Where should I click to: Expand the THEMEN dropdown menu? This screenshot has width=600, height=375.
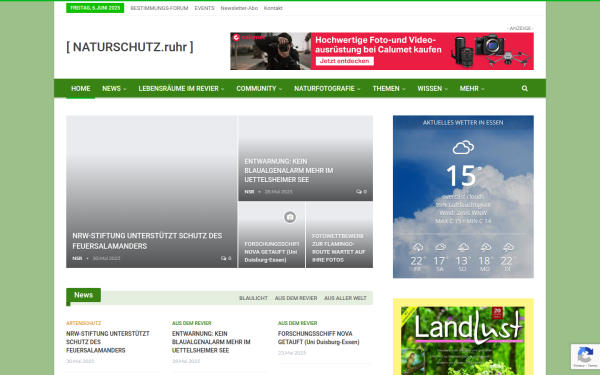pos(389,88)
